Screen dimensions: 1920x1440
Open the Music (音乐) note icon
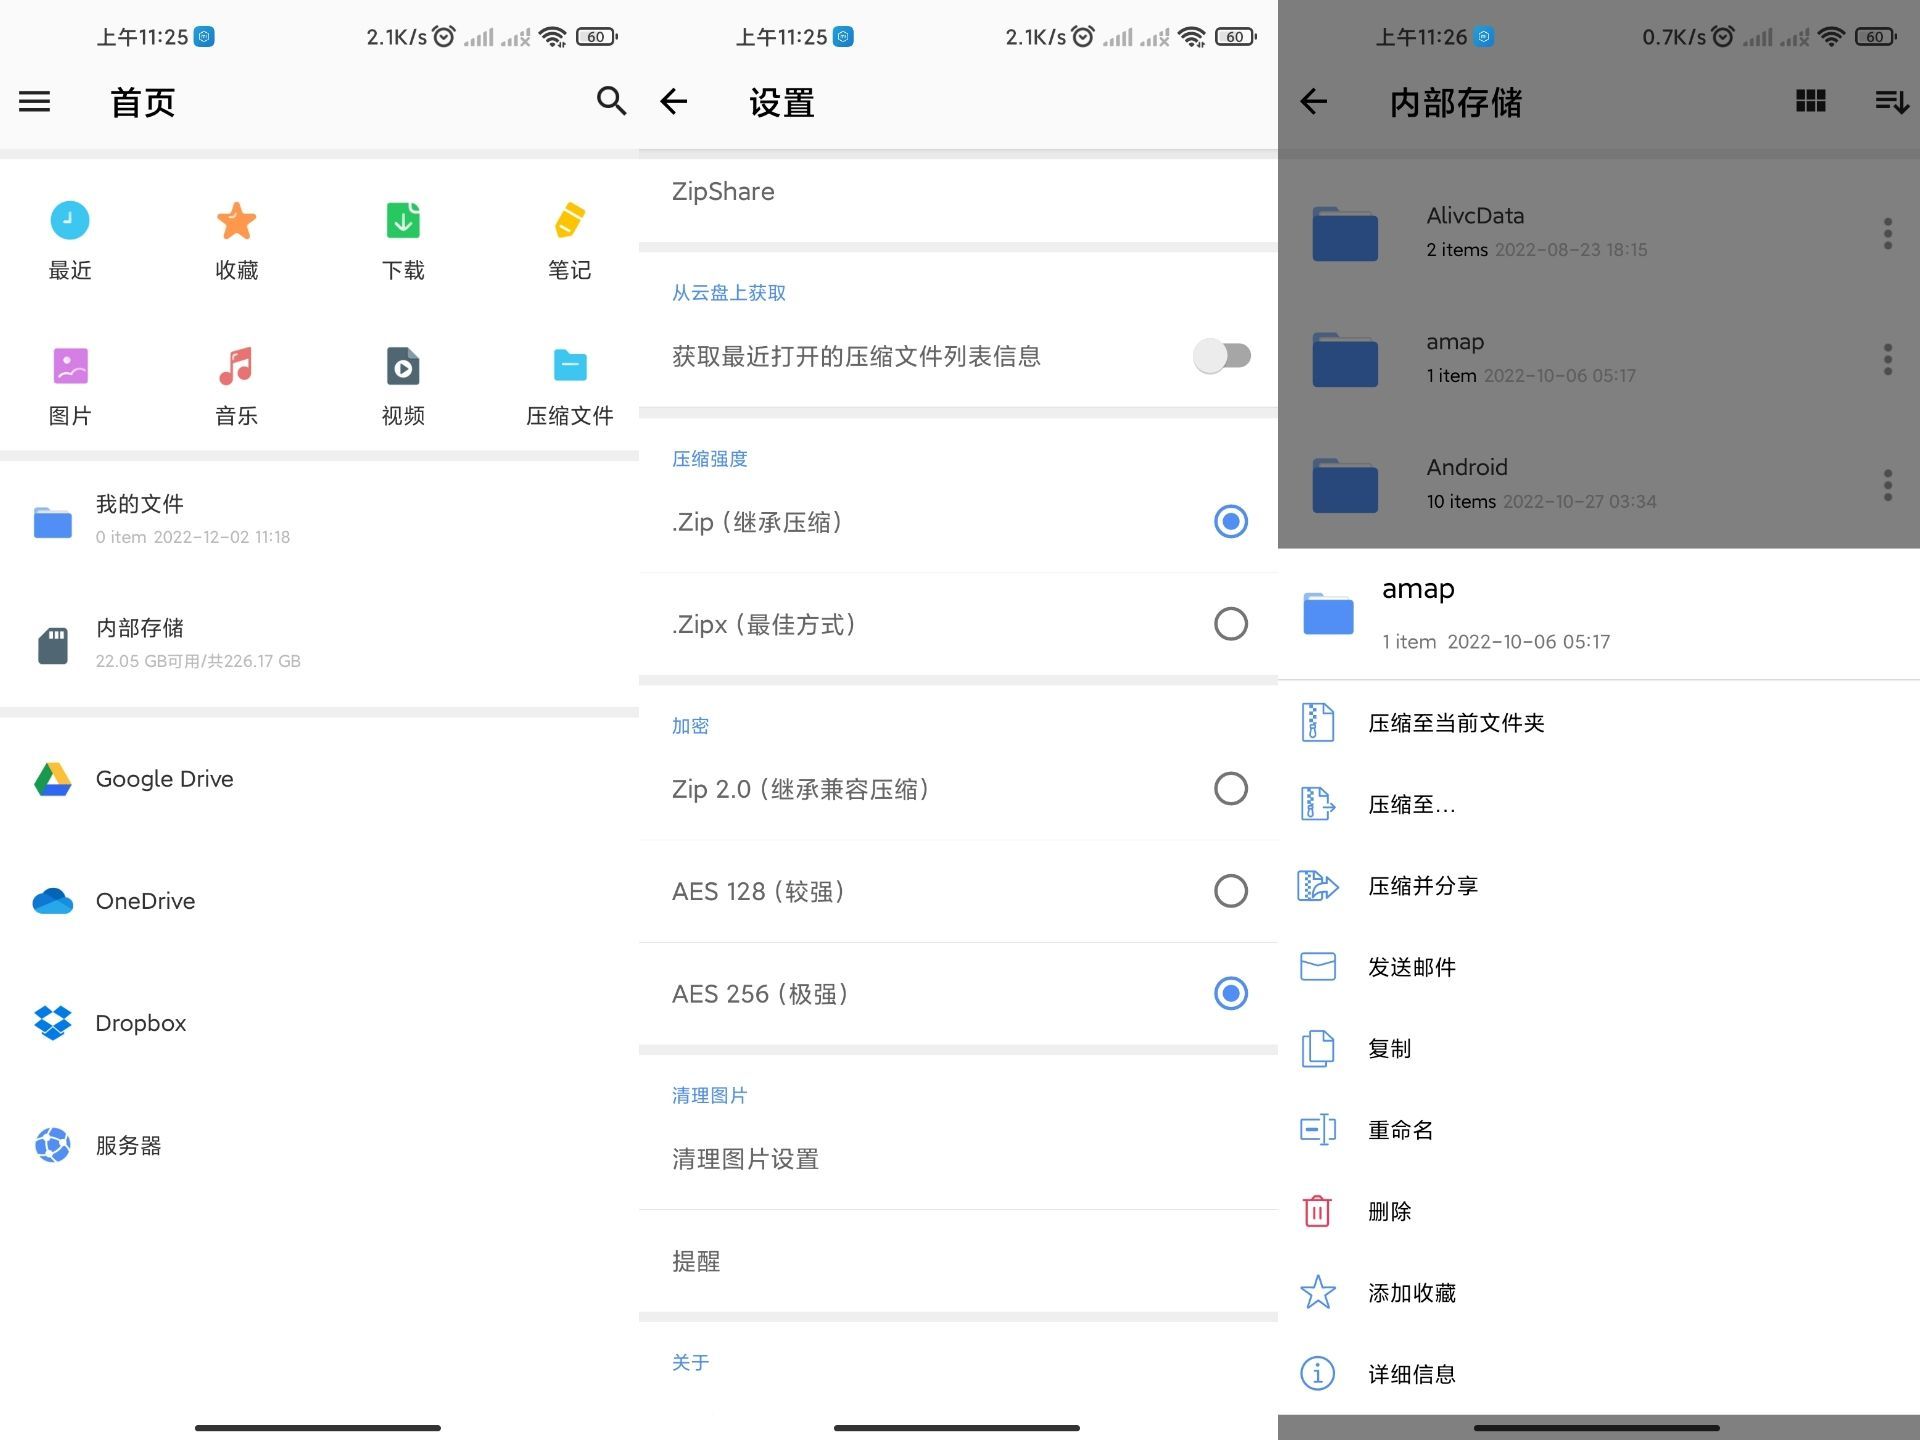(x=237, y=366)
